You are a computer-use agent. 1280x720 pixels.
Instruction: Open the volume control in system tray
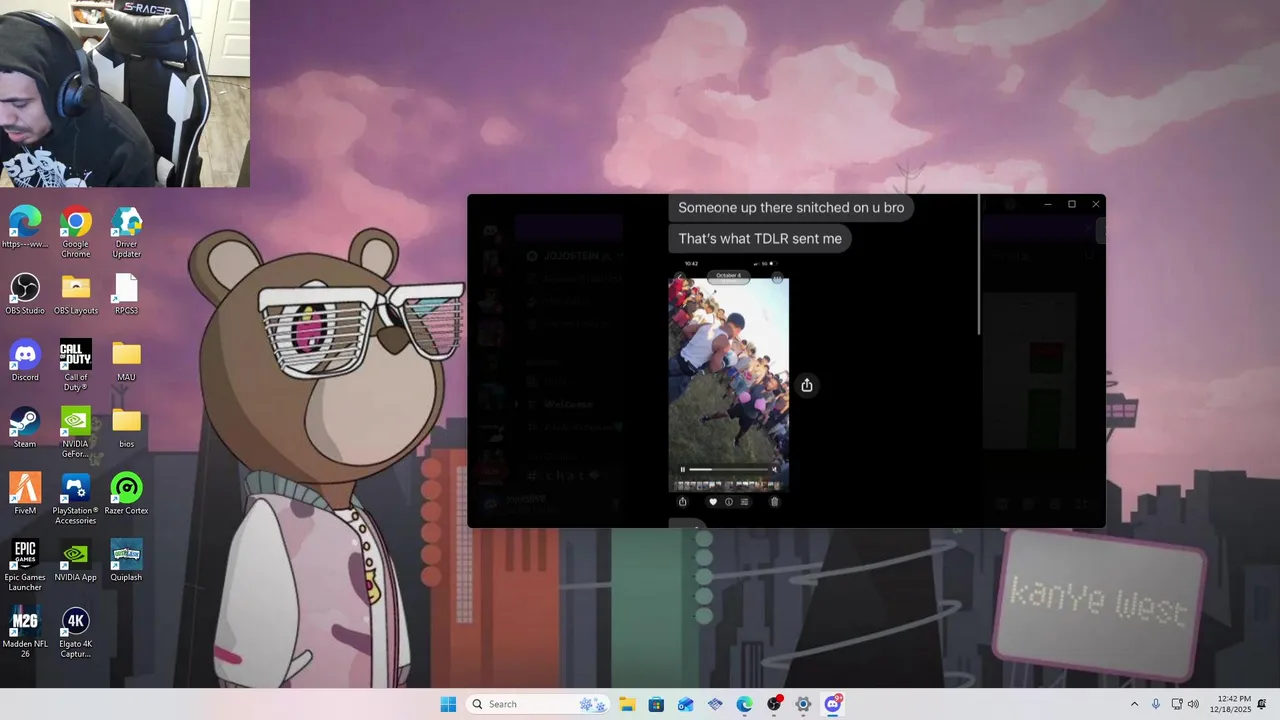1193,704
